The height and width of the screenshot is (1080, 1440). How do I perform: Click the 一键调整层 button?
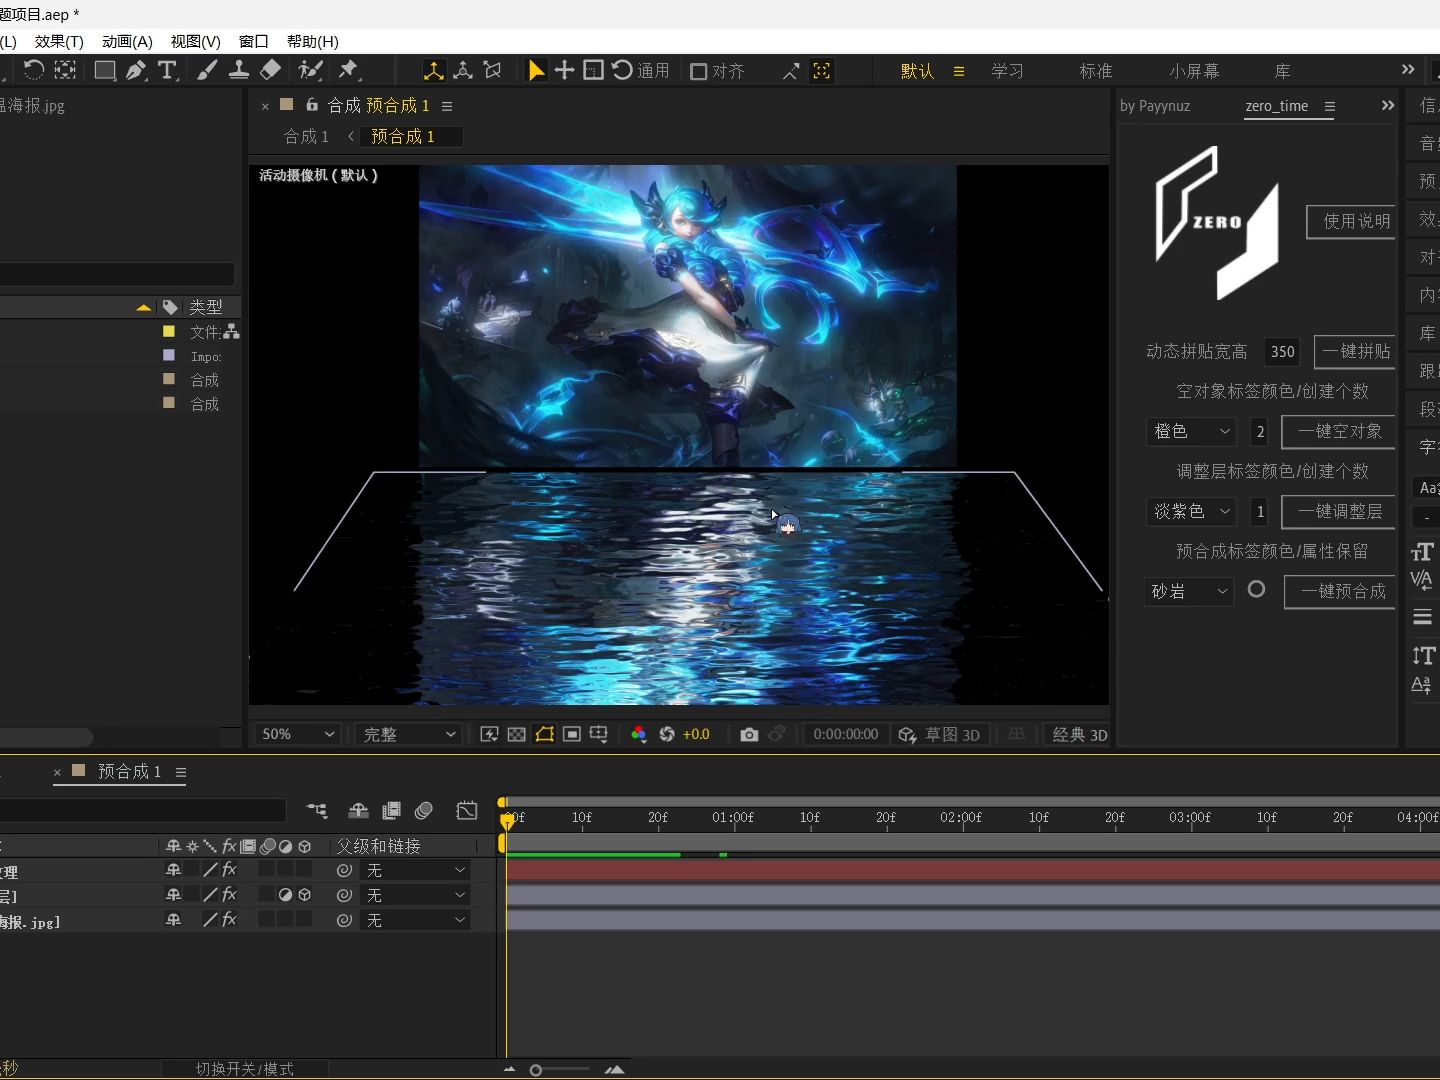click(1340, 511)
